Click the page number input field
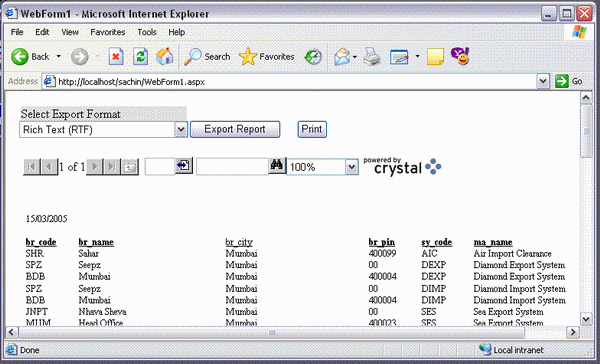Image resolution: width=600 pixels, height=364 pixels. point(160,167)
